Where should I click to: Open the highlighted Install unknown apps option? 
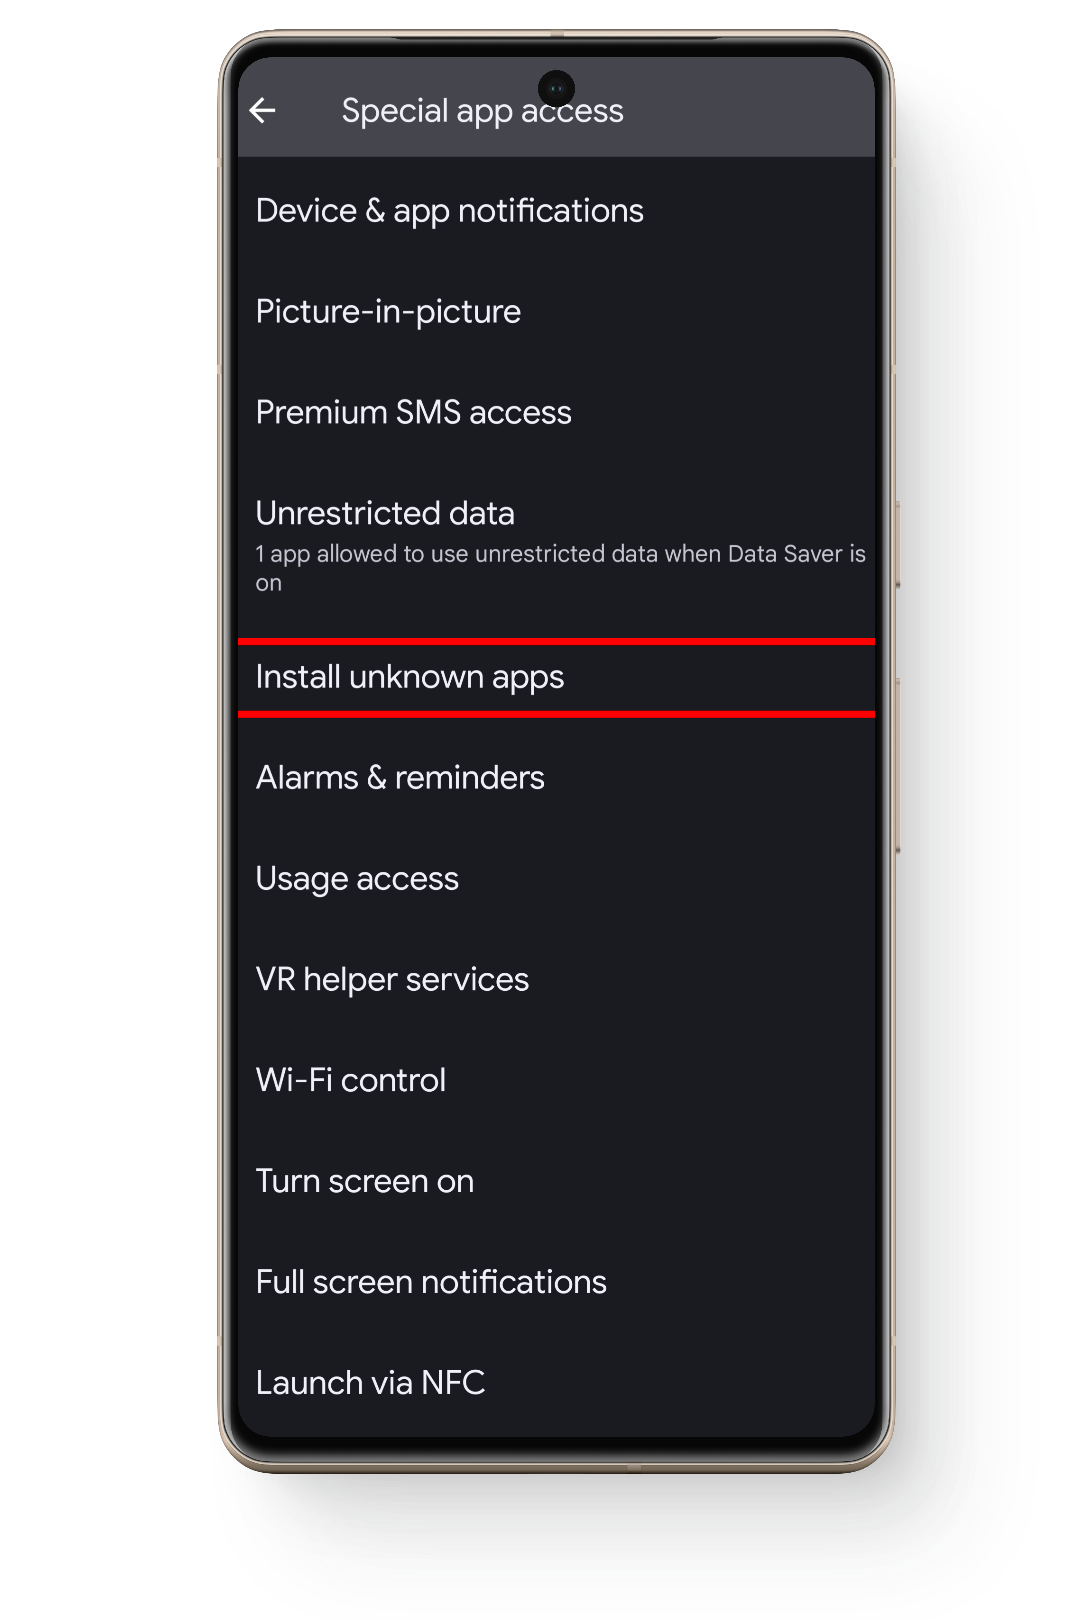click(410, 678)
